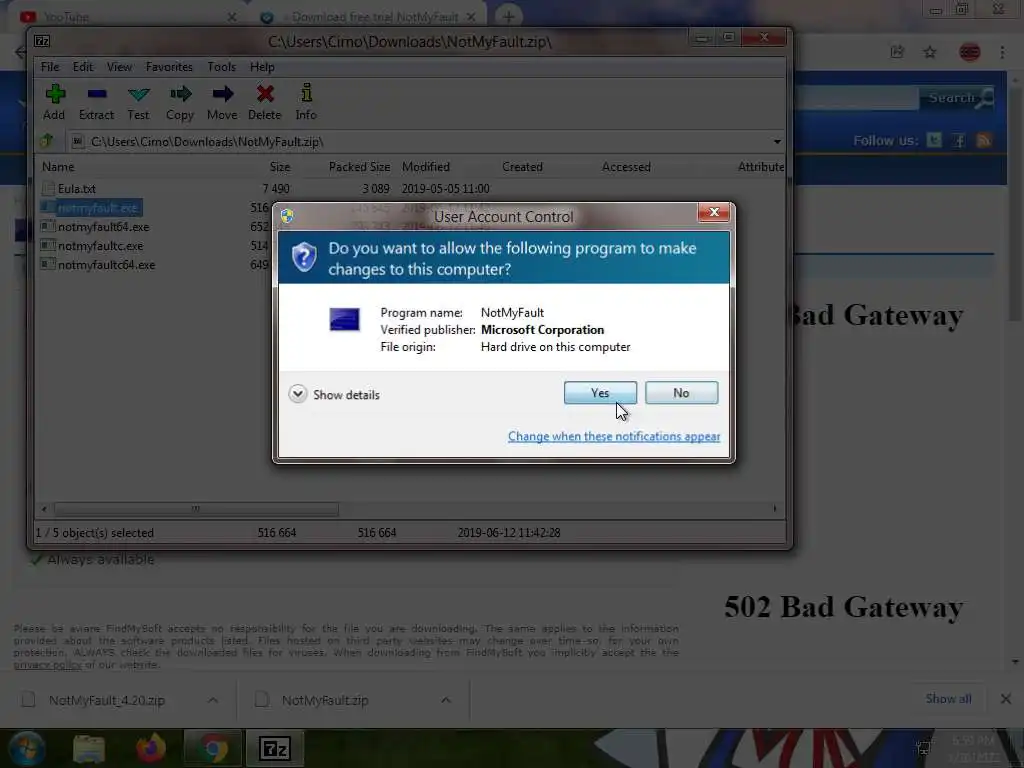This screenshot has height=768, width=1024.
Task: Sort by the Packed Size column header
Action: [359, 167]
